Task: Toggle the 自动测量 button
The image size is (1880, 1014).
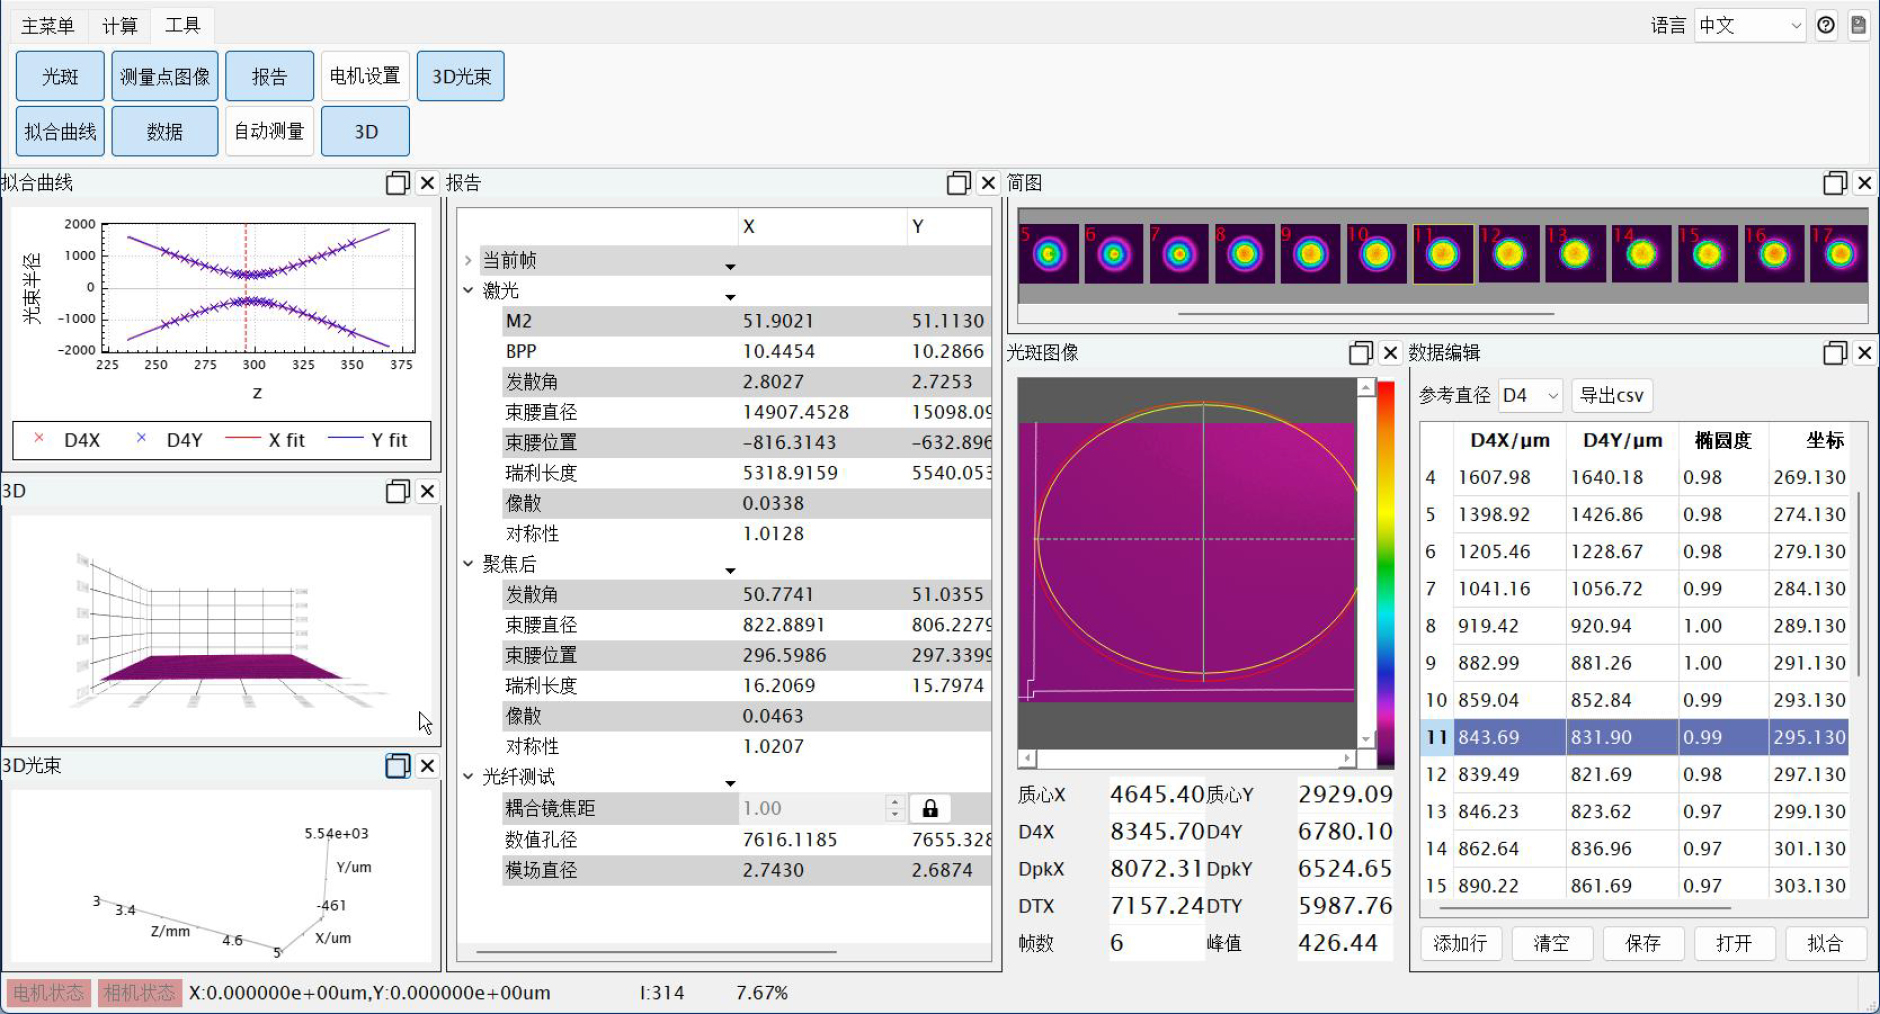Action: pyautogui.click(x=269, y=132)
